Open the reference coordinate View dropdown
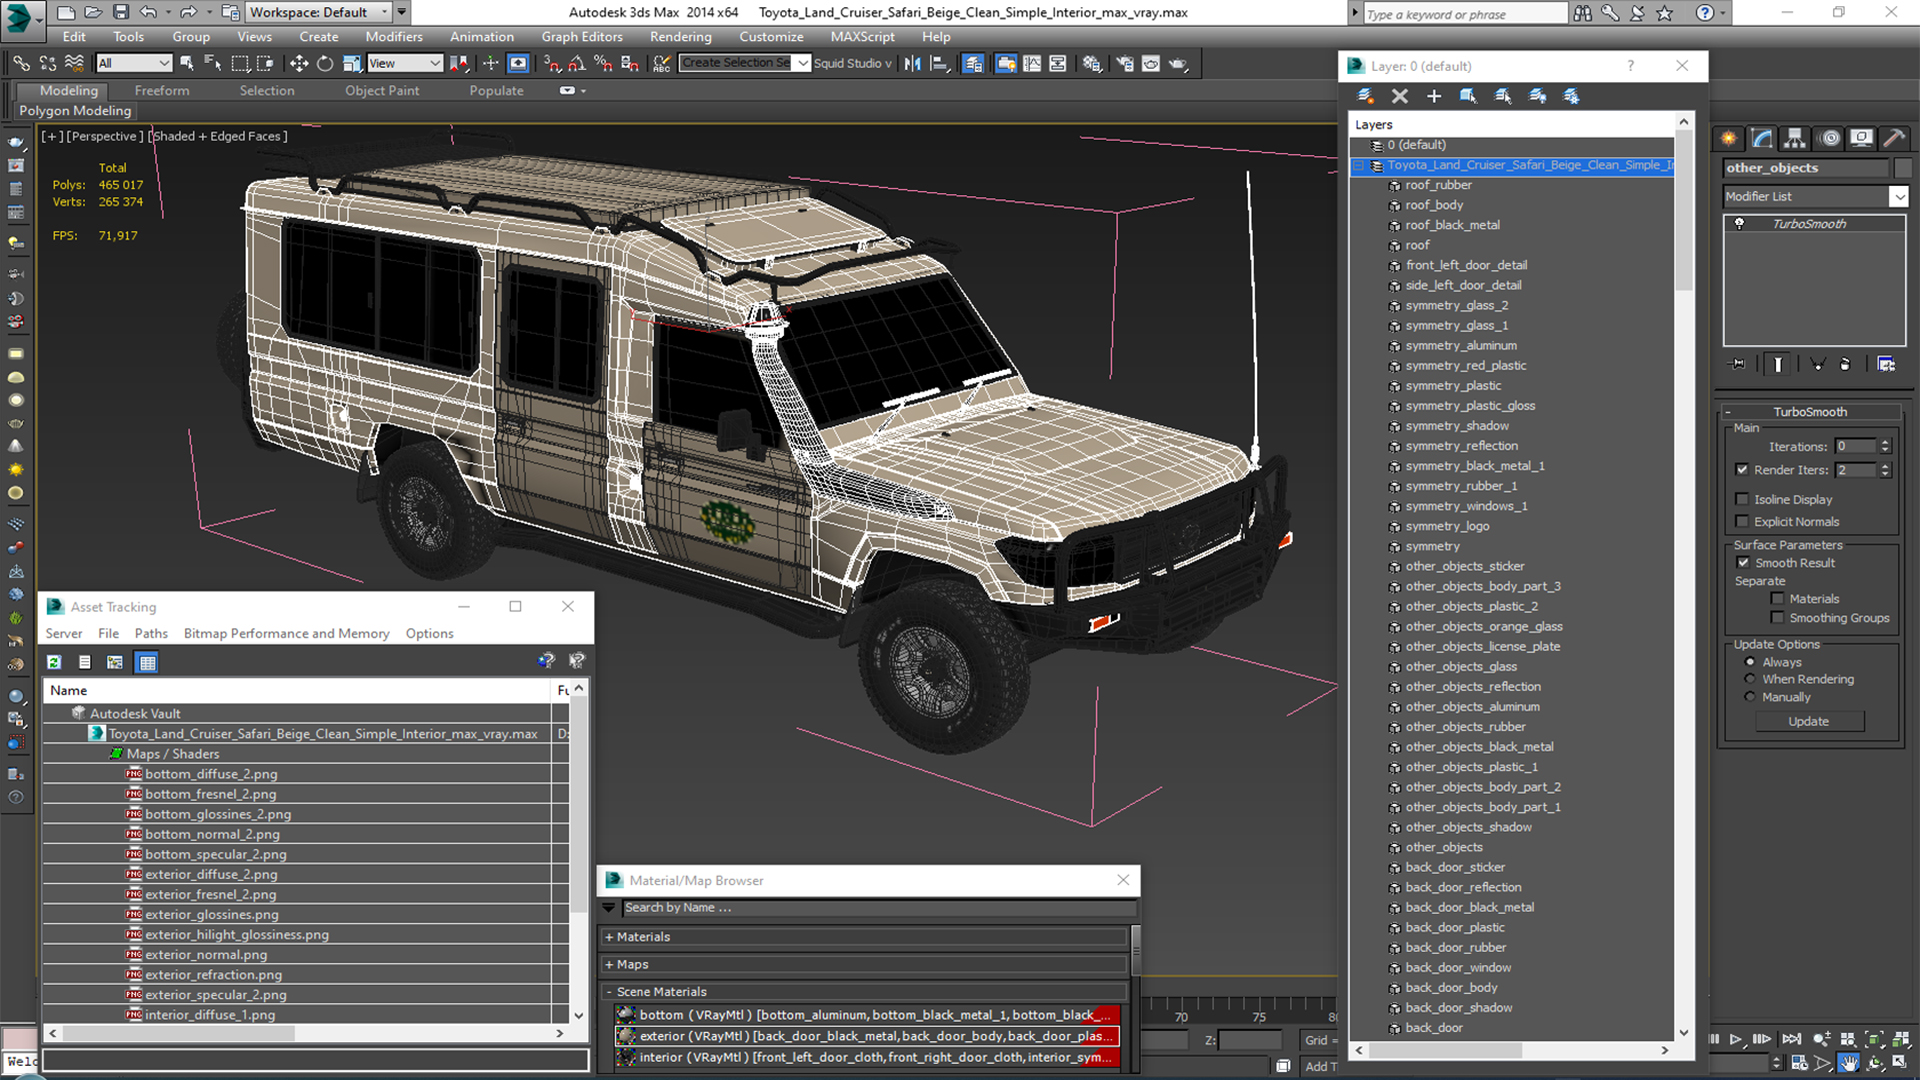 click(x=405, y=63)
